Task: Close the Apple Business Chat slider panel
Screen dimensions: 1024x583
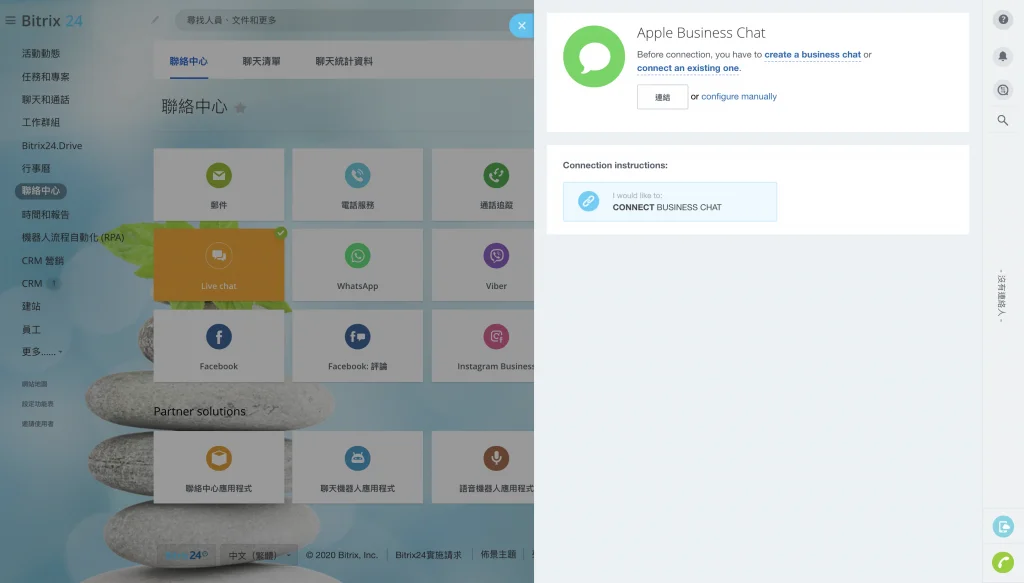Action: (x=521, y=26)
